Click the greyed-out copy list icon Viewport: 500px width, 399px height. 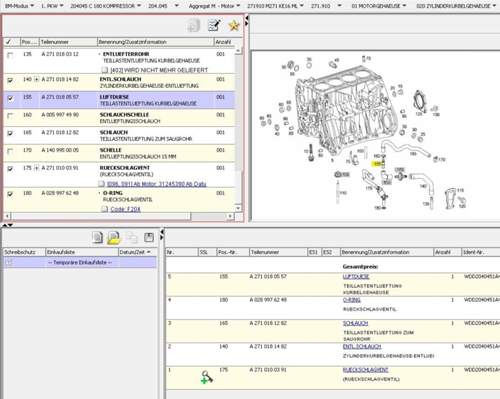(132, 238)
